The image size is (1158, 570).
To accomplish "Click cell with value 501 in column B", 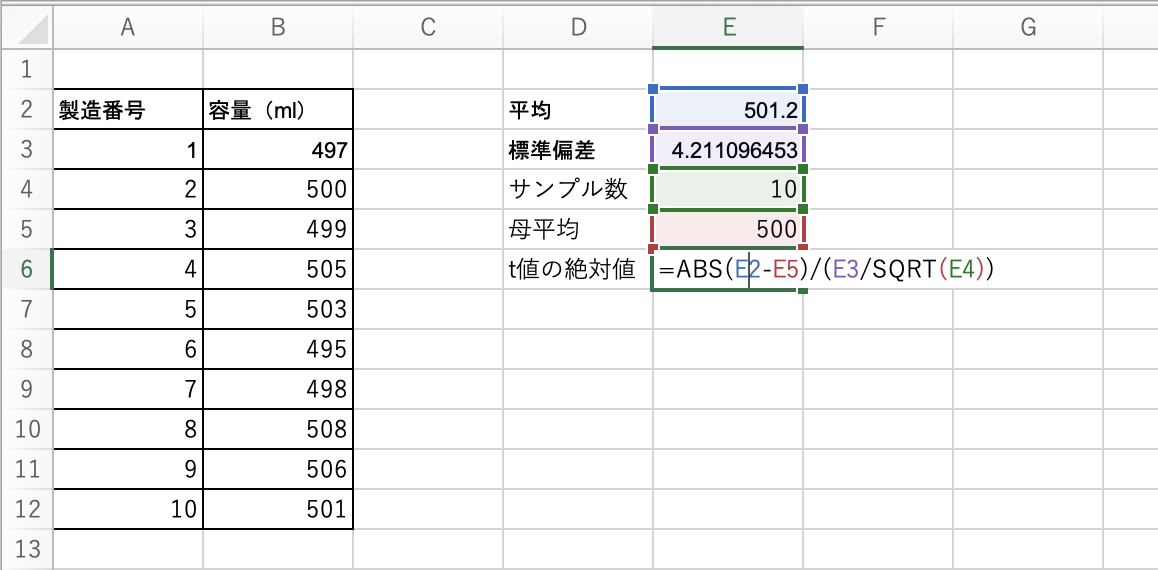I will click(278, 509).
